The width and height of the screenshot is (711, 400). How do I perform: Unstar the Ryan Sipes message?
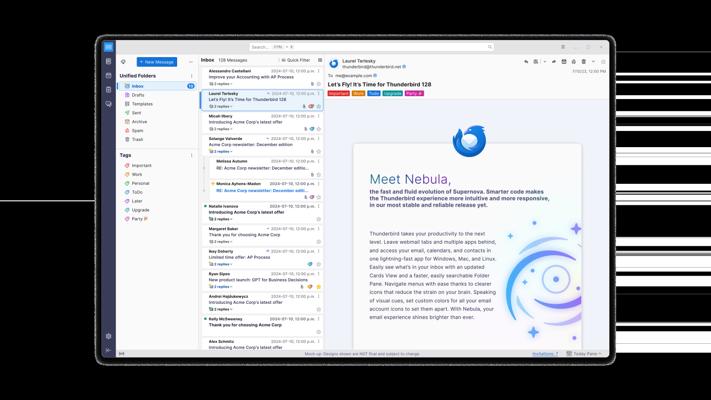pos(319,287)
